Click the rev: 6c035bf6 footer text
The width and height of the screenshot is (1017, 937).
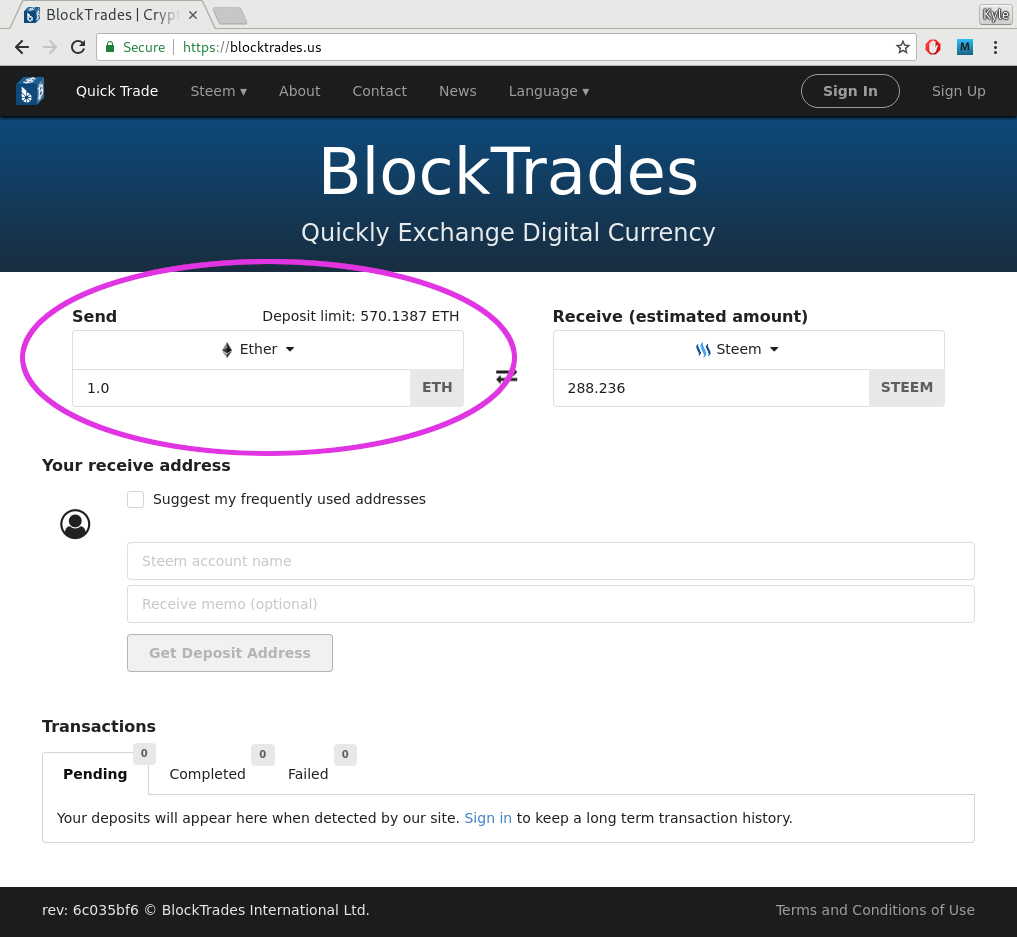pyautogui.click(x=90, y=910)
